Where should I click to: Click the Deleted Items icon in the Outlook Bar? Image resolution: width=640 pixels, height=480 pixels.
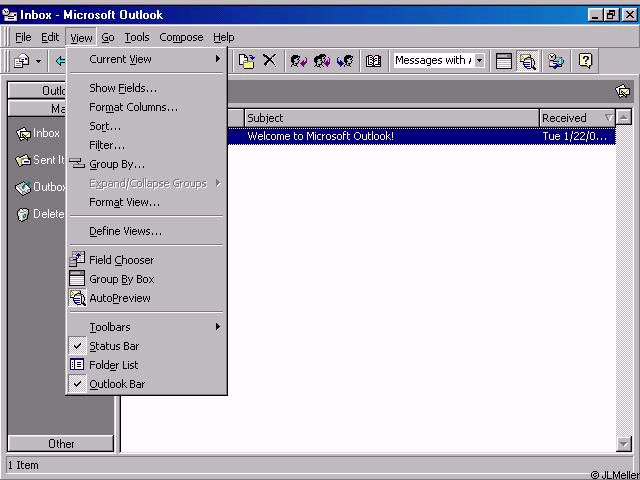click(x=23, y=214)
